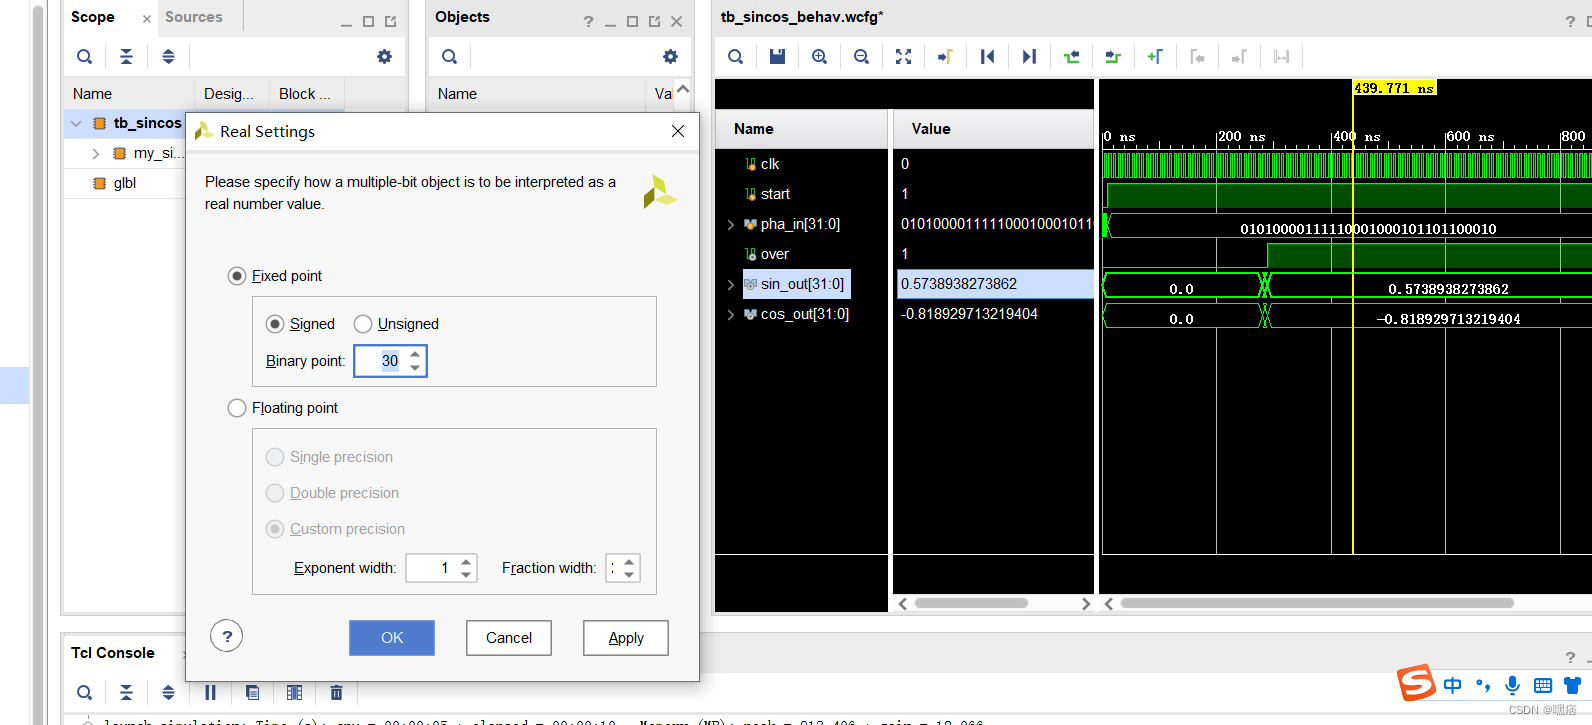Confirm Real Settings with OK
This screenshot has height=725, width=1592.
(x=392, y=638)
